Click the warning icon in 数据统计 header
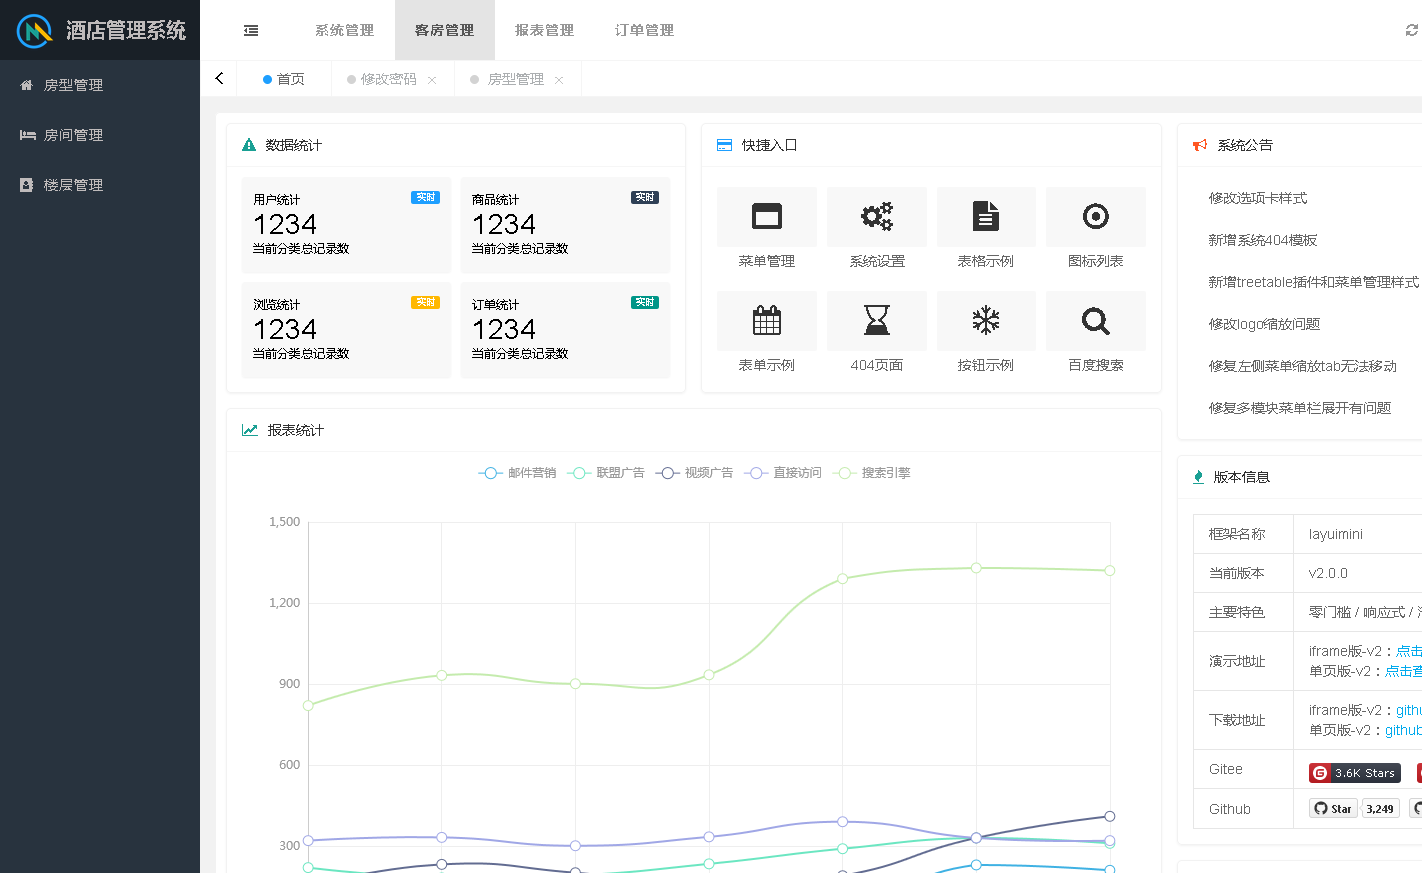Viewport: 1422px width, 873px height. point(249,145)
